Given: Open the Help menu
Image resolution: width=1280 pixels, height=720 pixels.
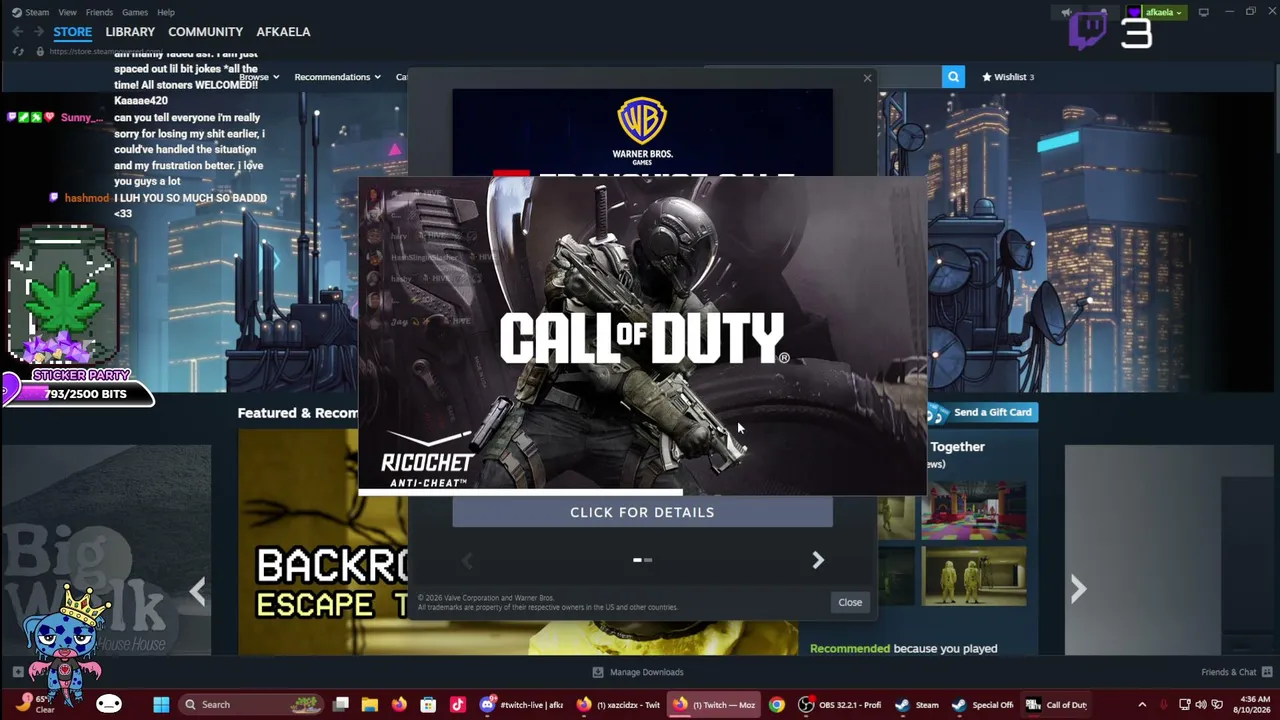Looking at the screenshot, I should click(x=166, y=12).
